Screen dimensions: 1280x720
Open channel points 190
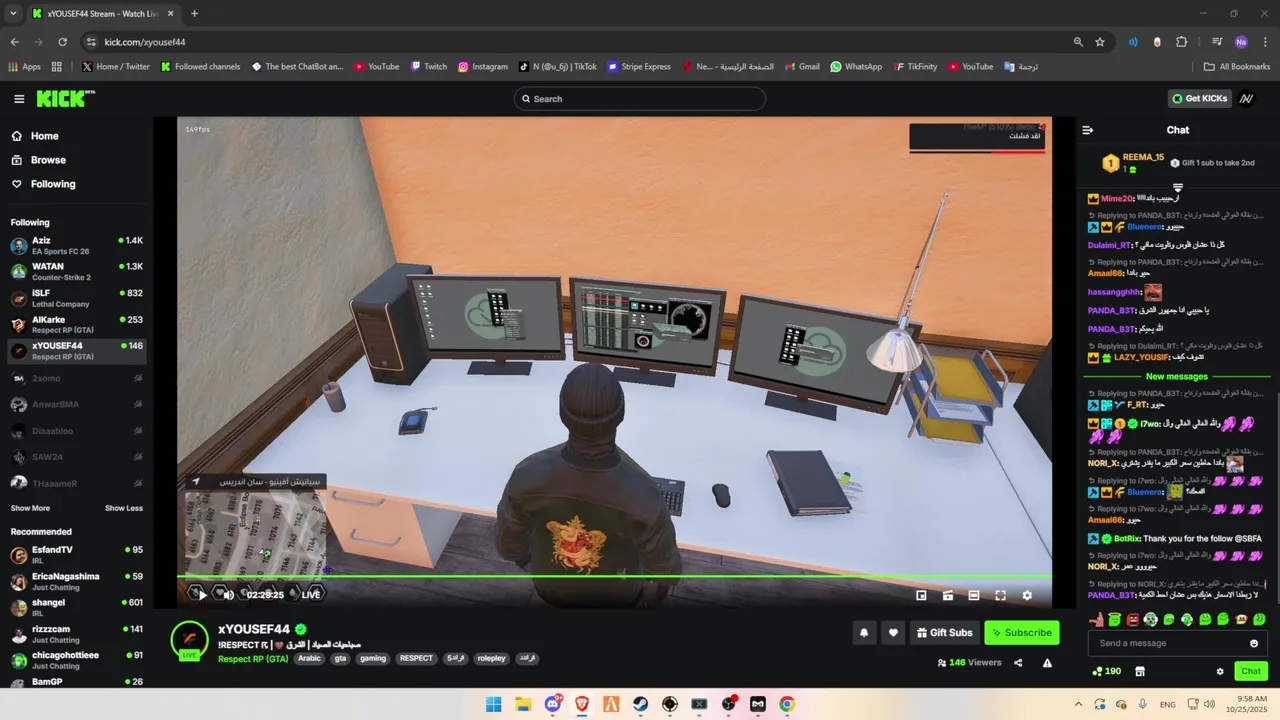tap(1106, 671)
